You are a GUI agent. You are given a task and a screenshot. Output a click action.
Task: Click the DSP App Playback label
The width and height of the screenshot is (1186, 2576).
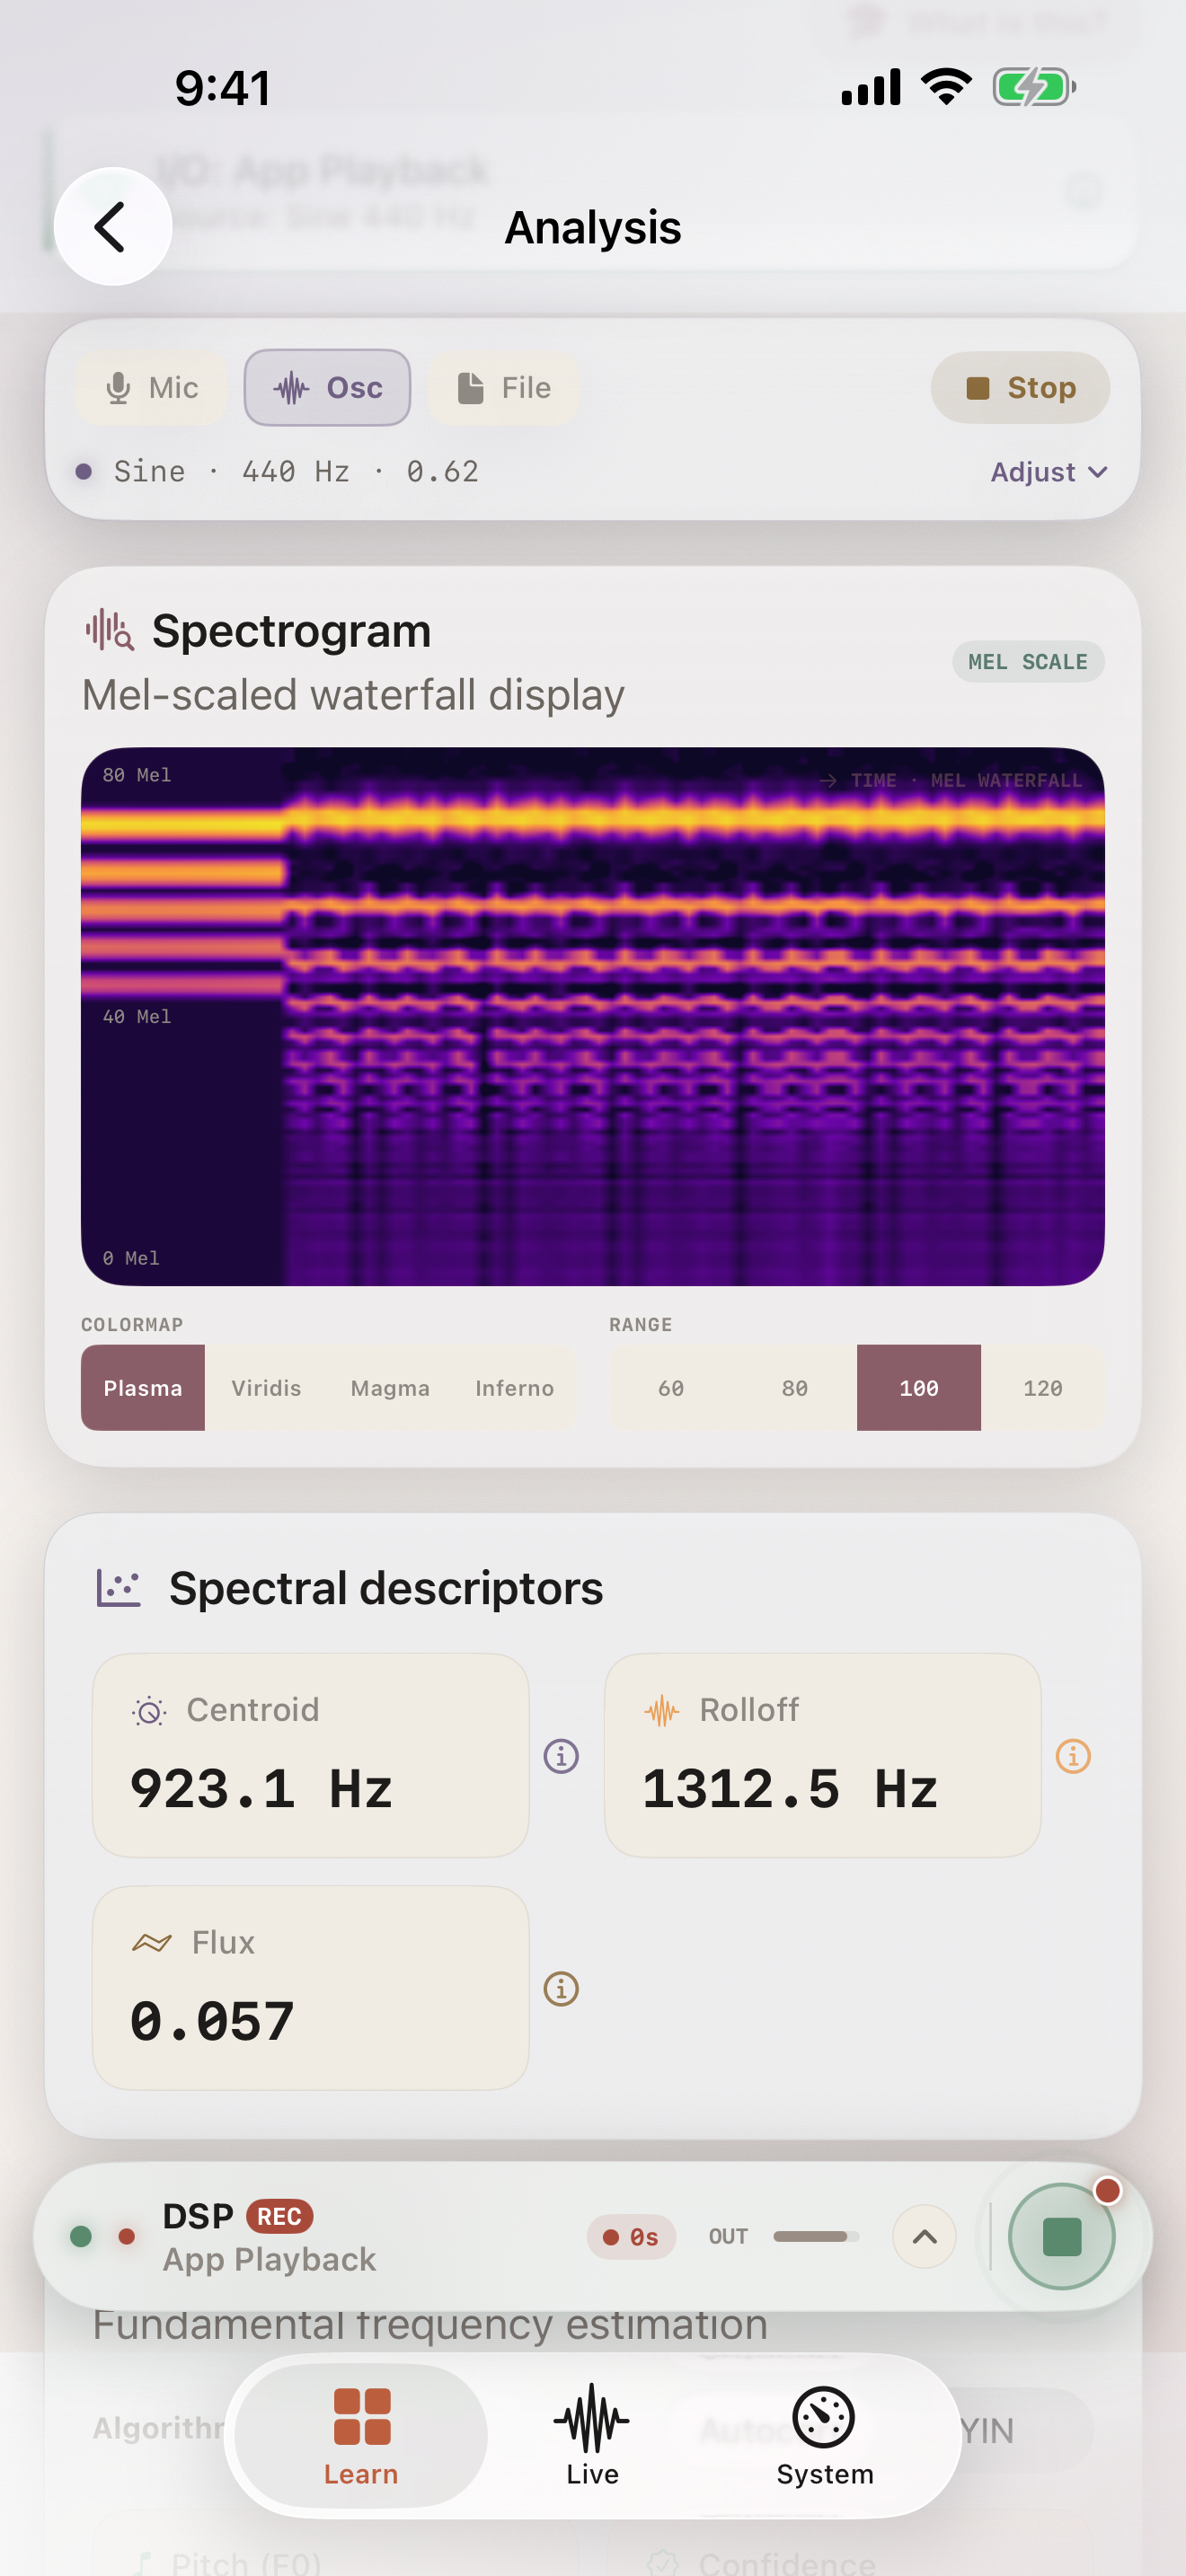(x=269, y=2237)
